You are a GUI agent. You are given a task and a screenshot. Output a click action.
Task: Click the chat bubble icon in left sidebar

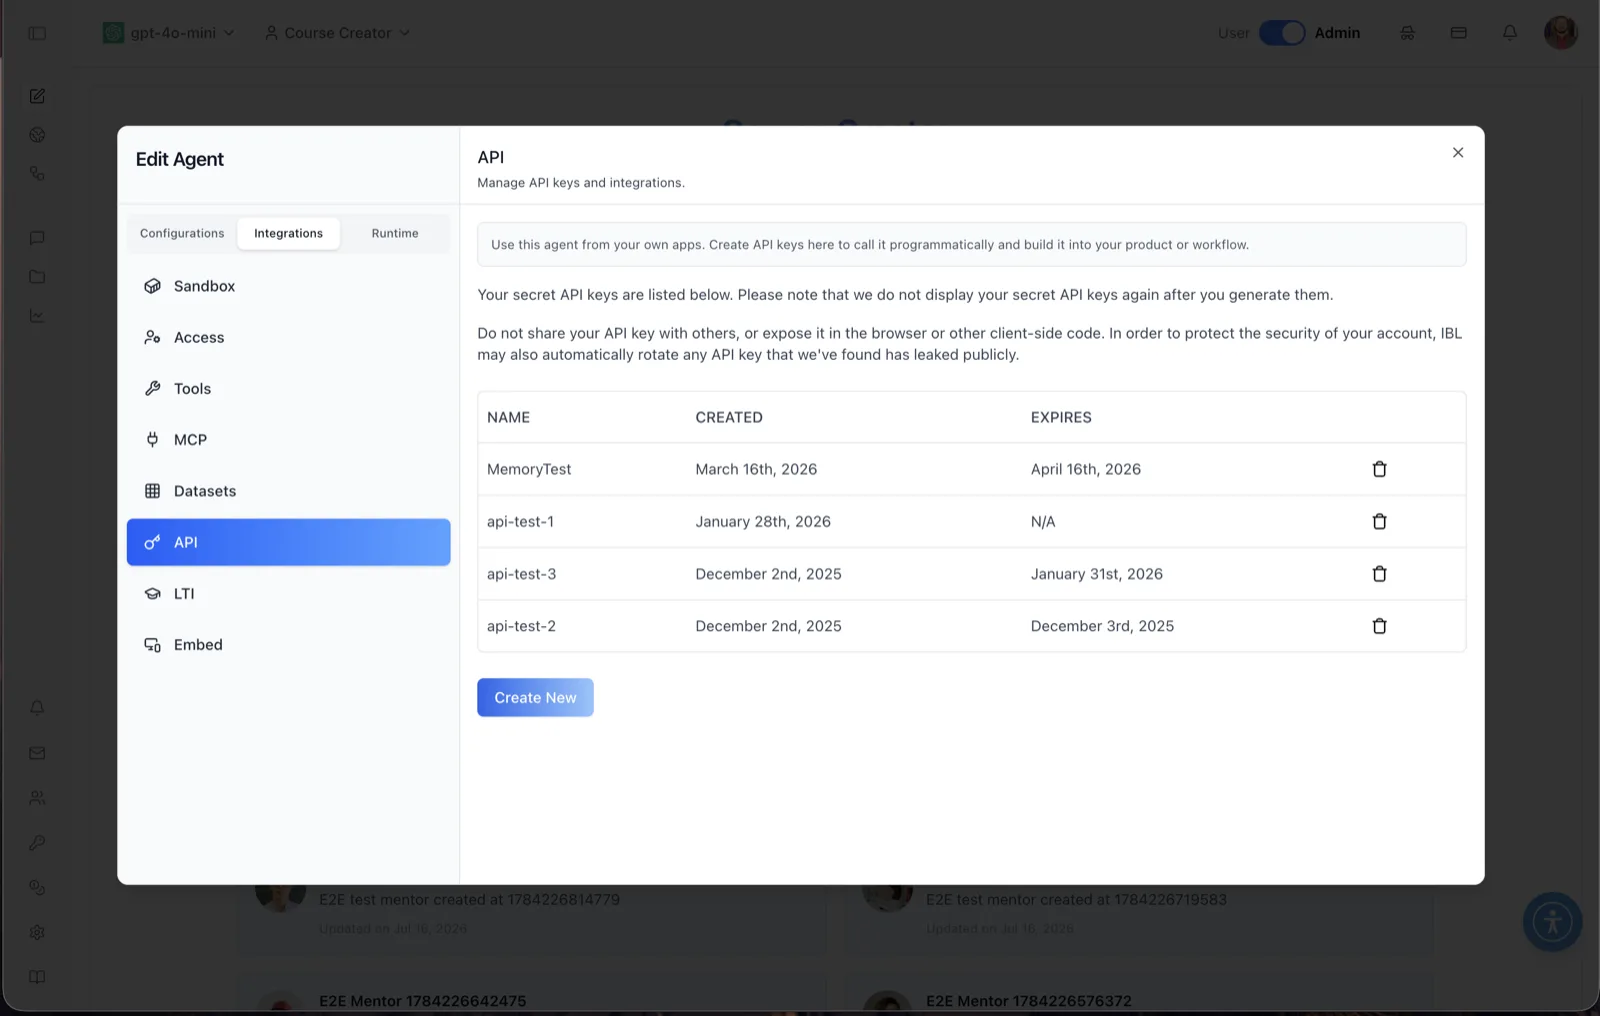[37, 238]
